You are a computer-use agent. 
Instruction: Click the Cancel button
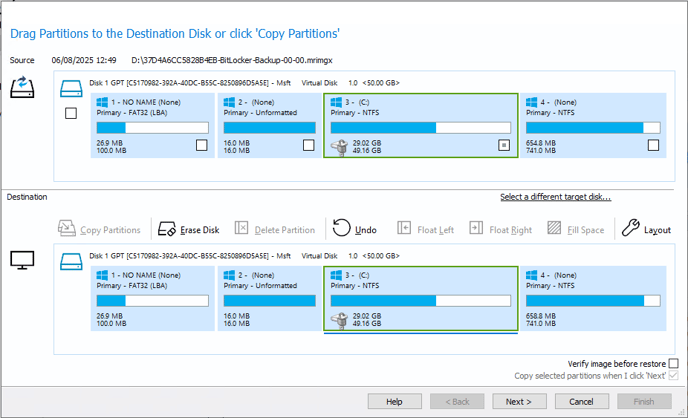(x=581, y=401)
